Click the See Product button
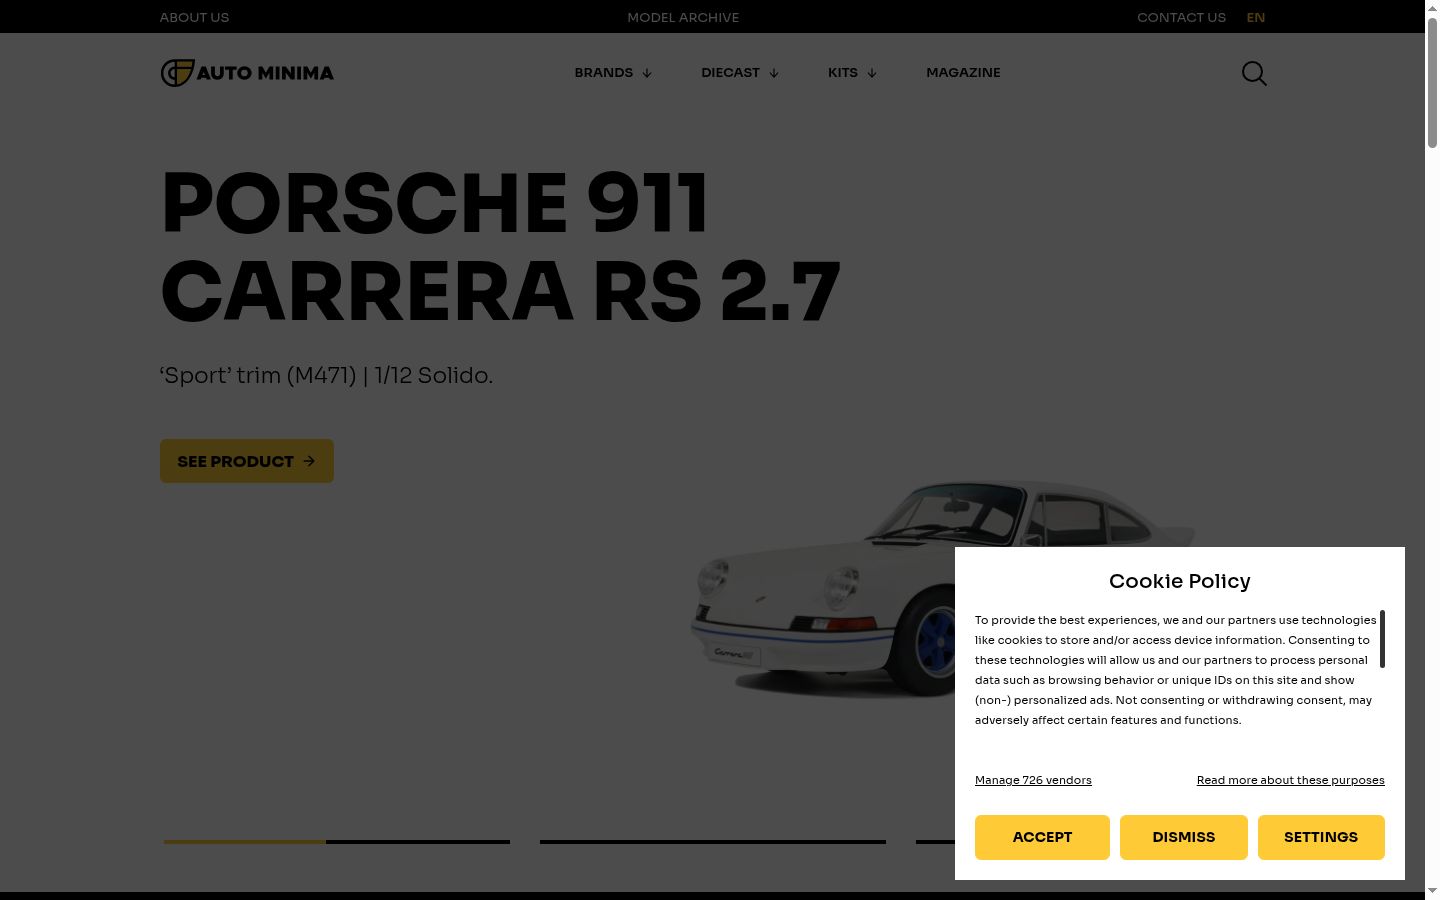This screenshot has height=900, width=1440. 247,461
